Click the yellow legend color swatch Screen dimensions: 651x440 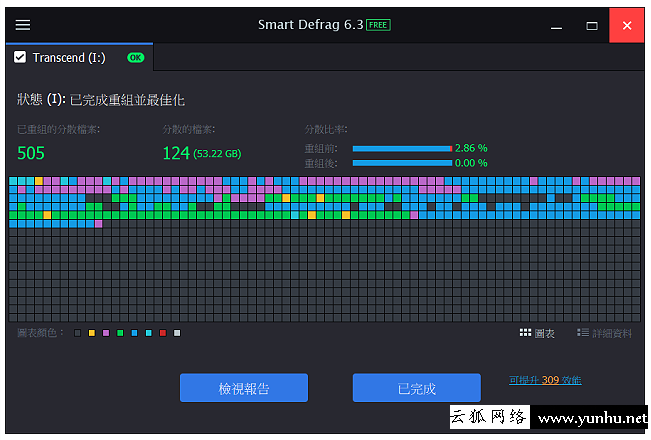click(x=92, y=333)
